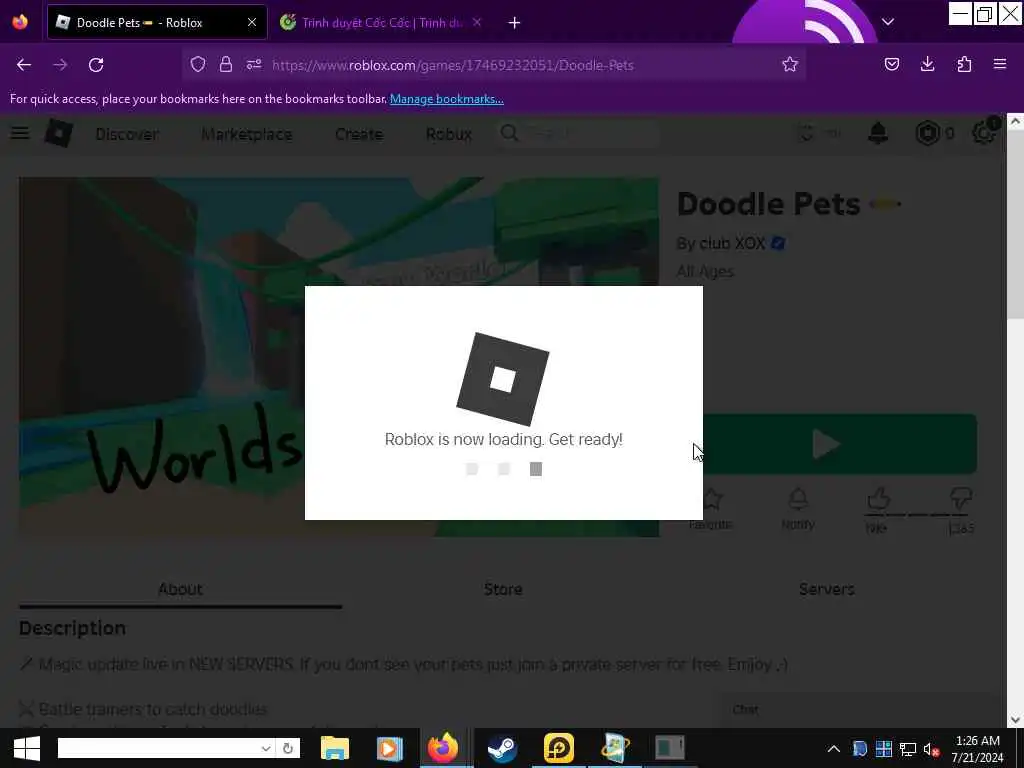Click the taskbar search refresh icon
1024x768 pixels.
tap(287, 748)
